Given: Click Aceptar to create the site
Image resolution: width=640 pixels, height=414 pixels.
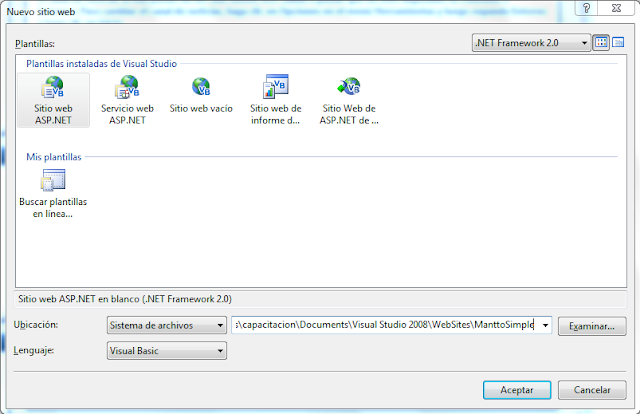Looking at the screenshot, I should 517,390.
